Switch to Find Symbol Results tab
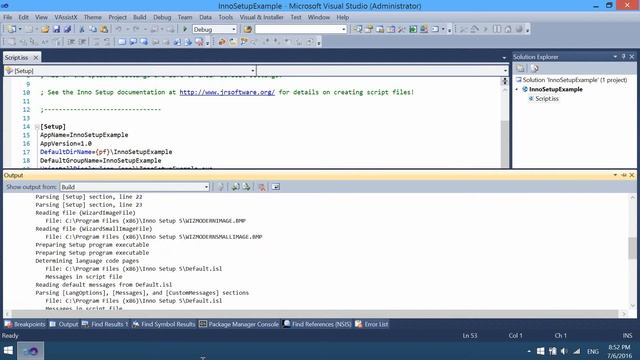 [x=163, y=324]
